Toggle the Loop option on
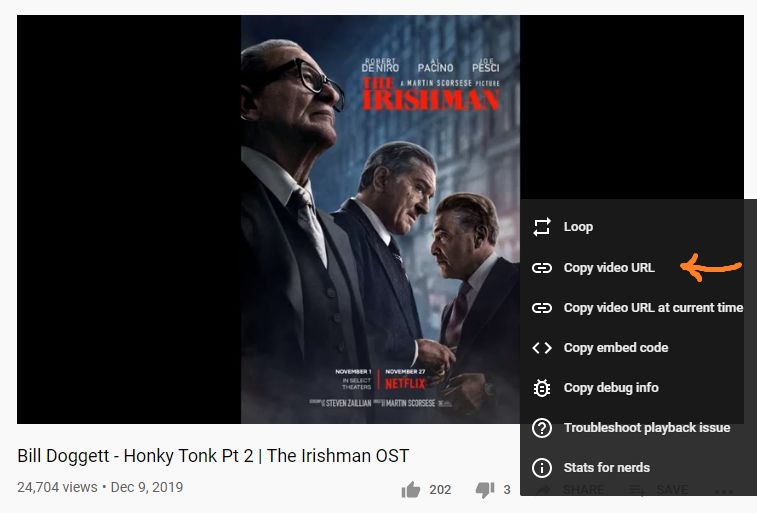The height and width of the screenshot is (513, 757). click(639, 227)
